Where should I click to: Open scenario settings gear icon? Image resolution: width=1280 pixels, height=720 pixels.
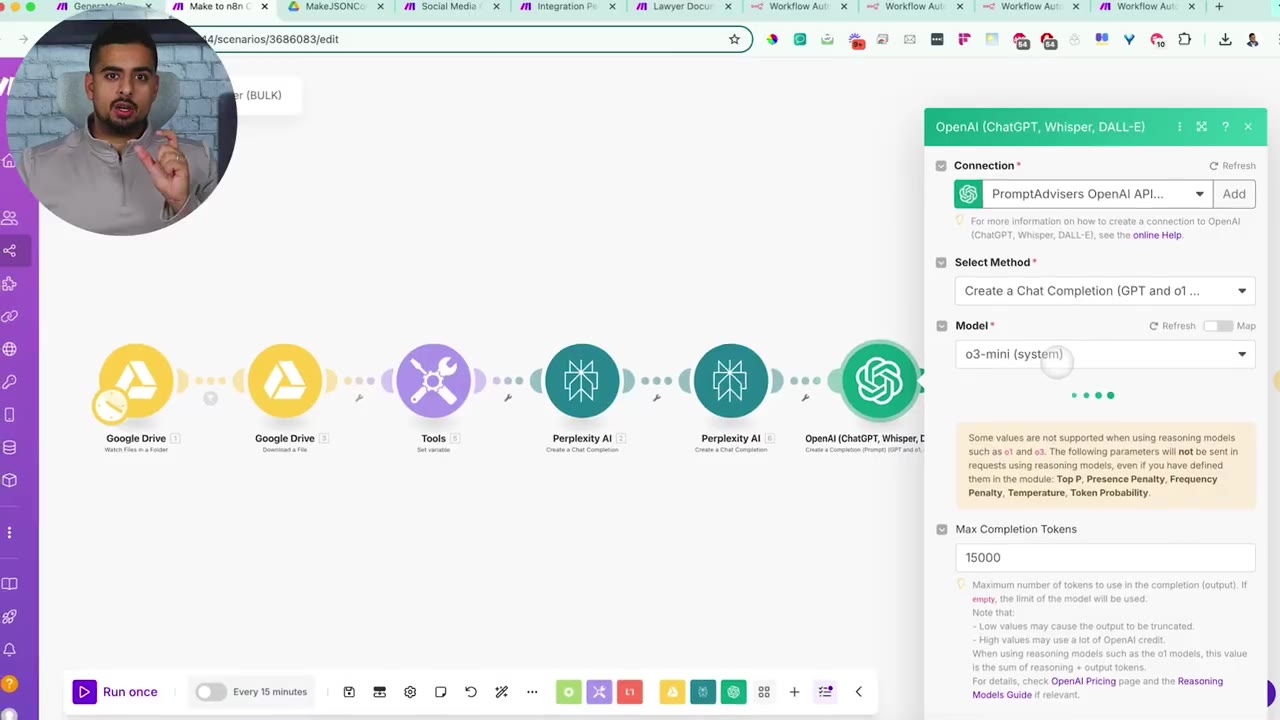[x=410, y=692]
